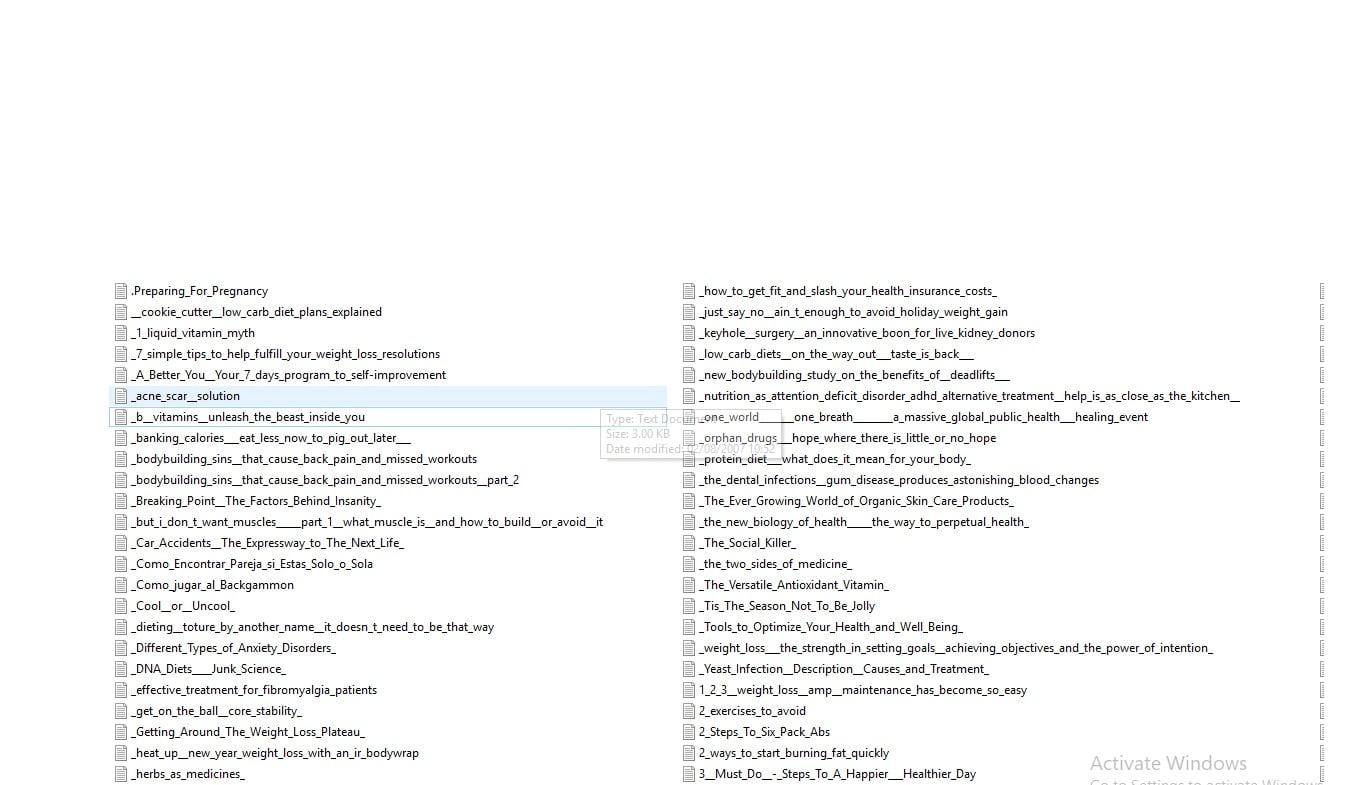
Task: Select _DNA_Diets____Junk_Science_ file name
Action: point(208,669)
